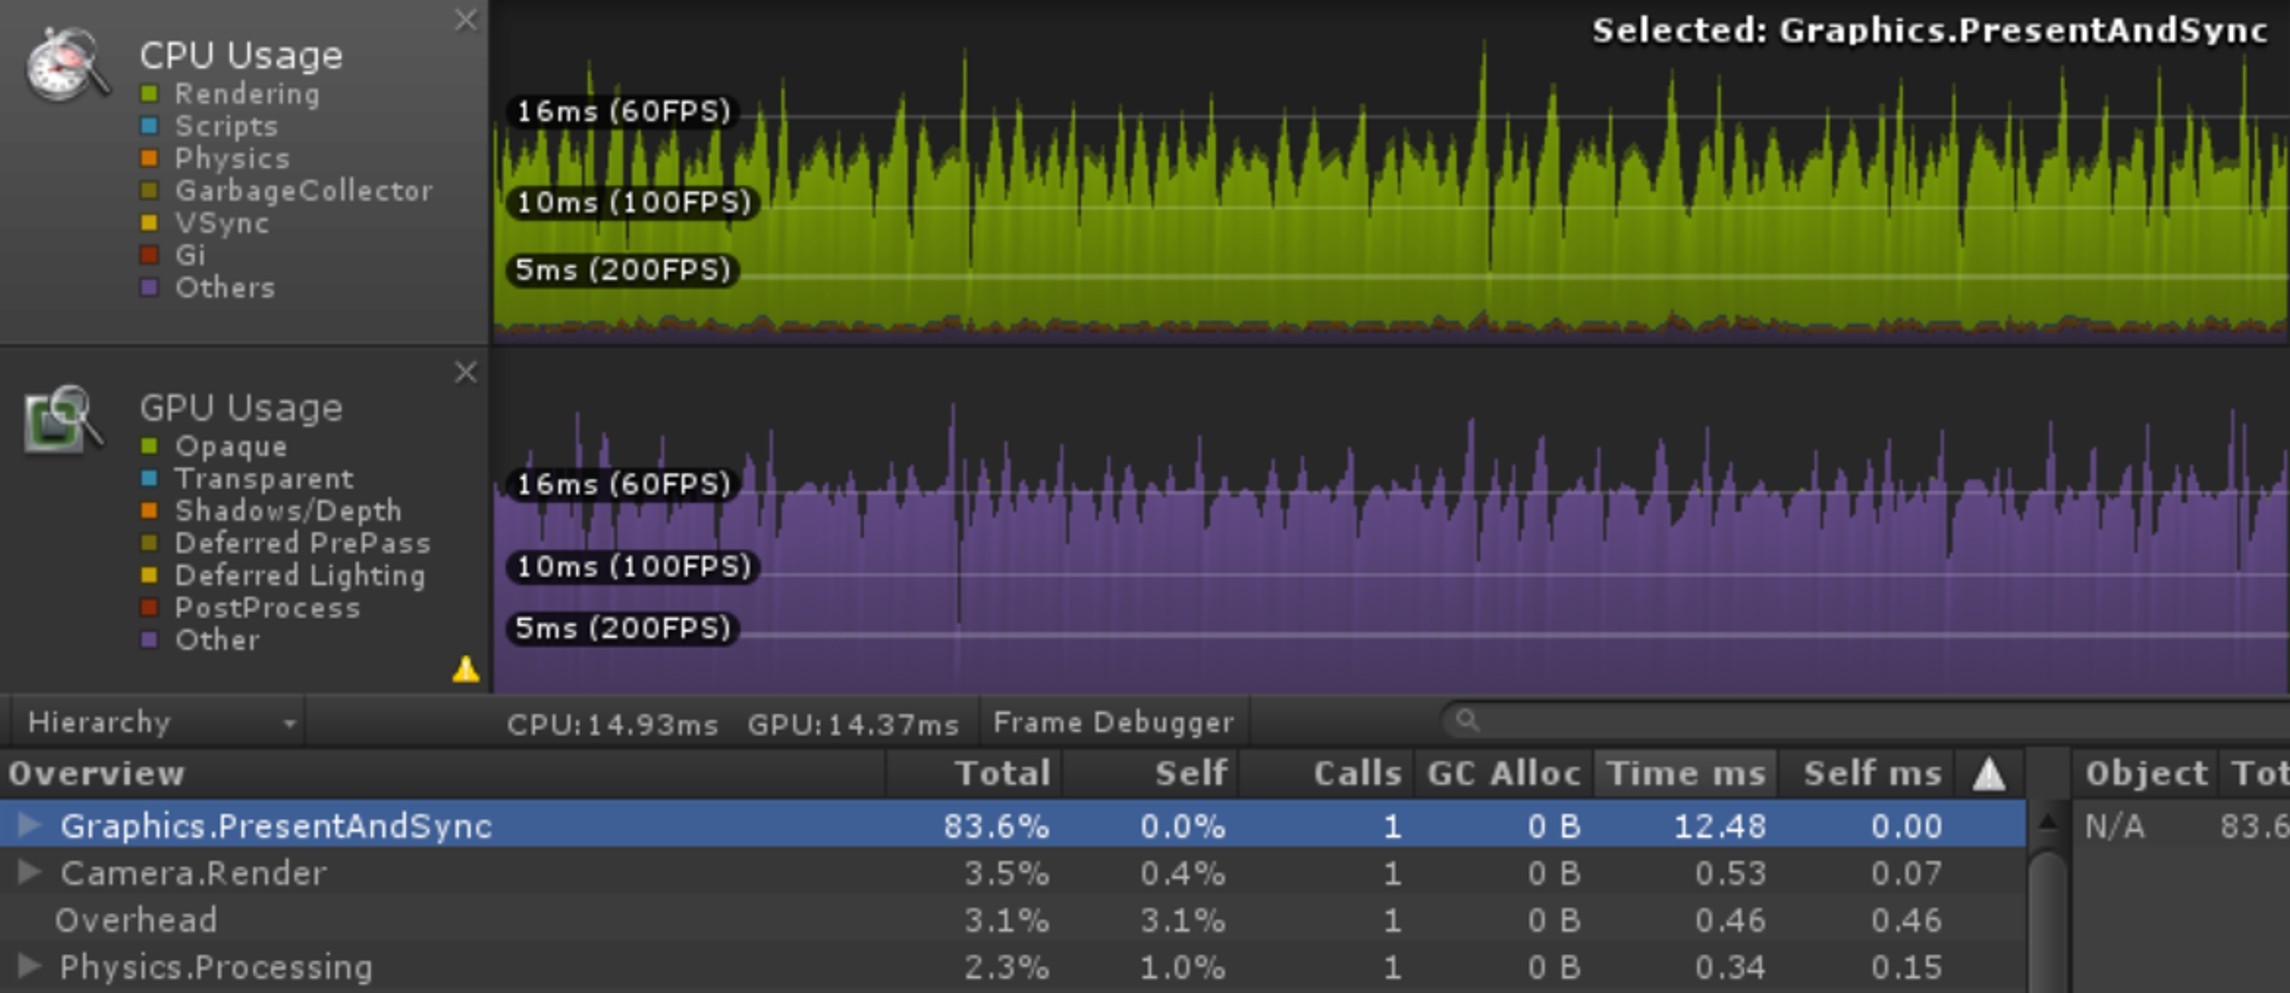Click the warning column header icon

click(x=1988, y=774)
